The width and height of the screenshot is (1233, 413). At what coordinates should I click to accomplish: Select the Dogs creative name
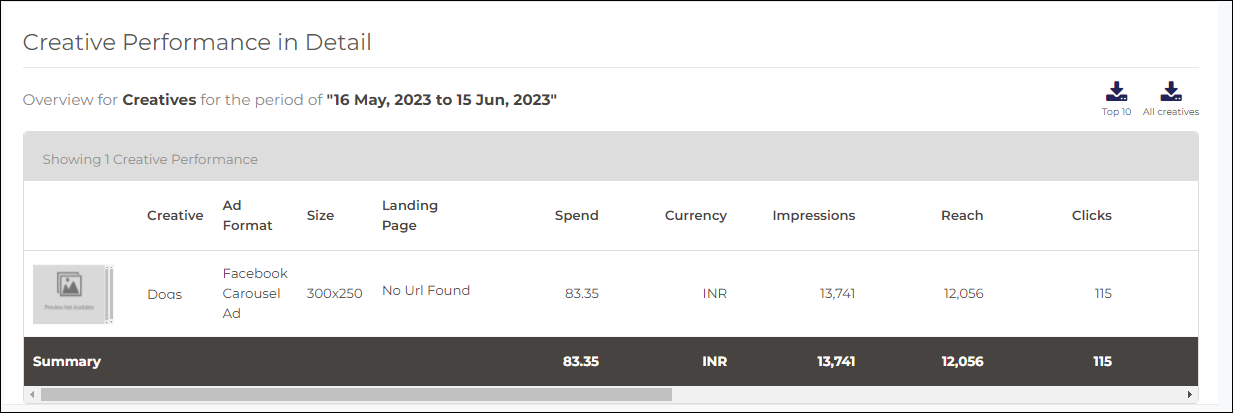(x=165, y=294)
